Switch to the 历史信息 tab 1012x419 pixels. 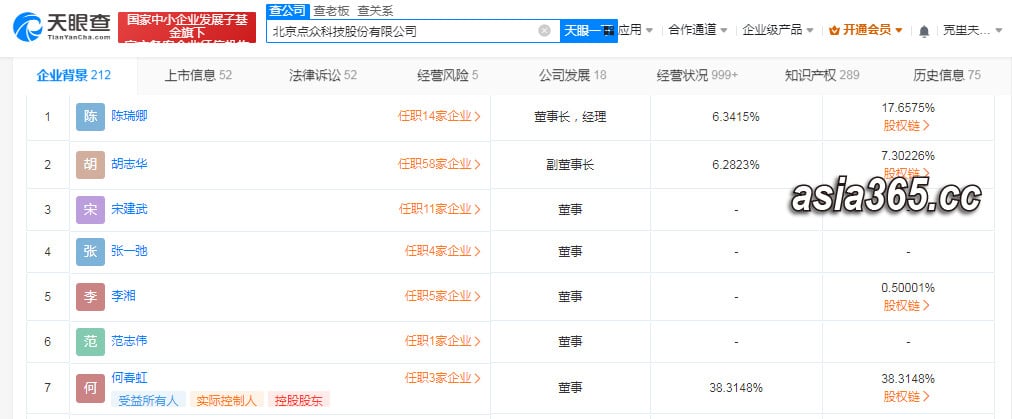(x=947, y=75)
